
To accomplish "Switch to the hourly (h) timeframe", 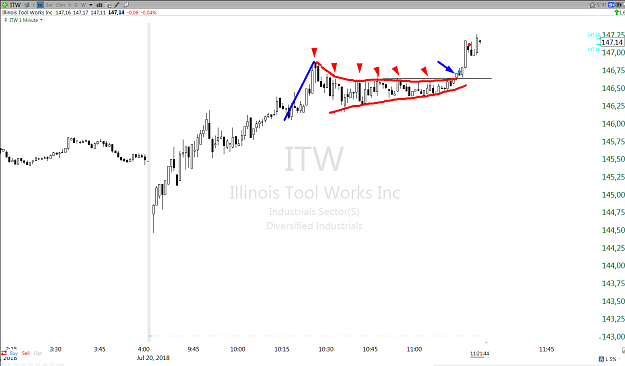I will click(69, 5).
